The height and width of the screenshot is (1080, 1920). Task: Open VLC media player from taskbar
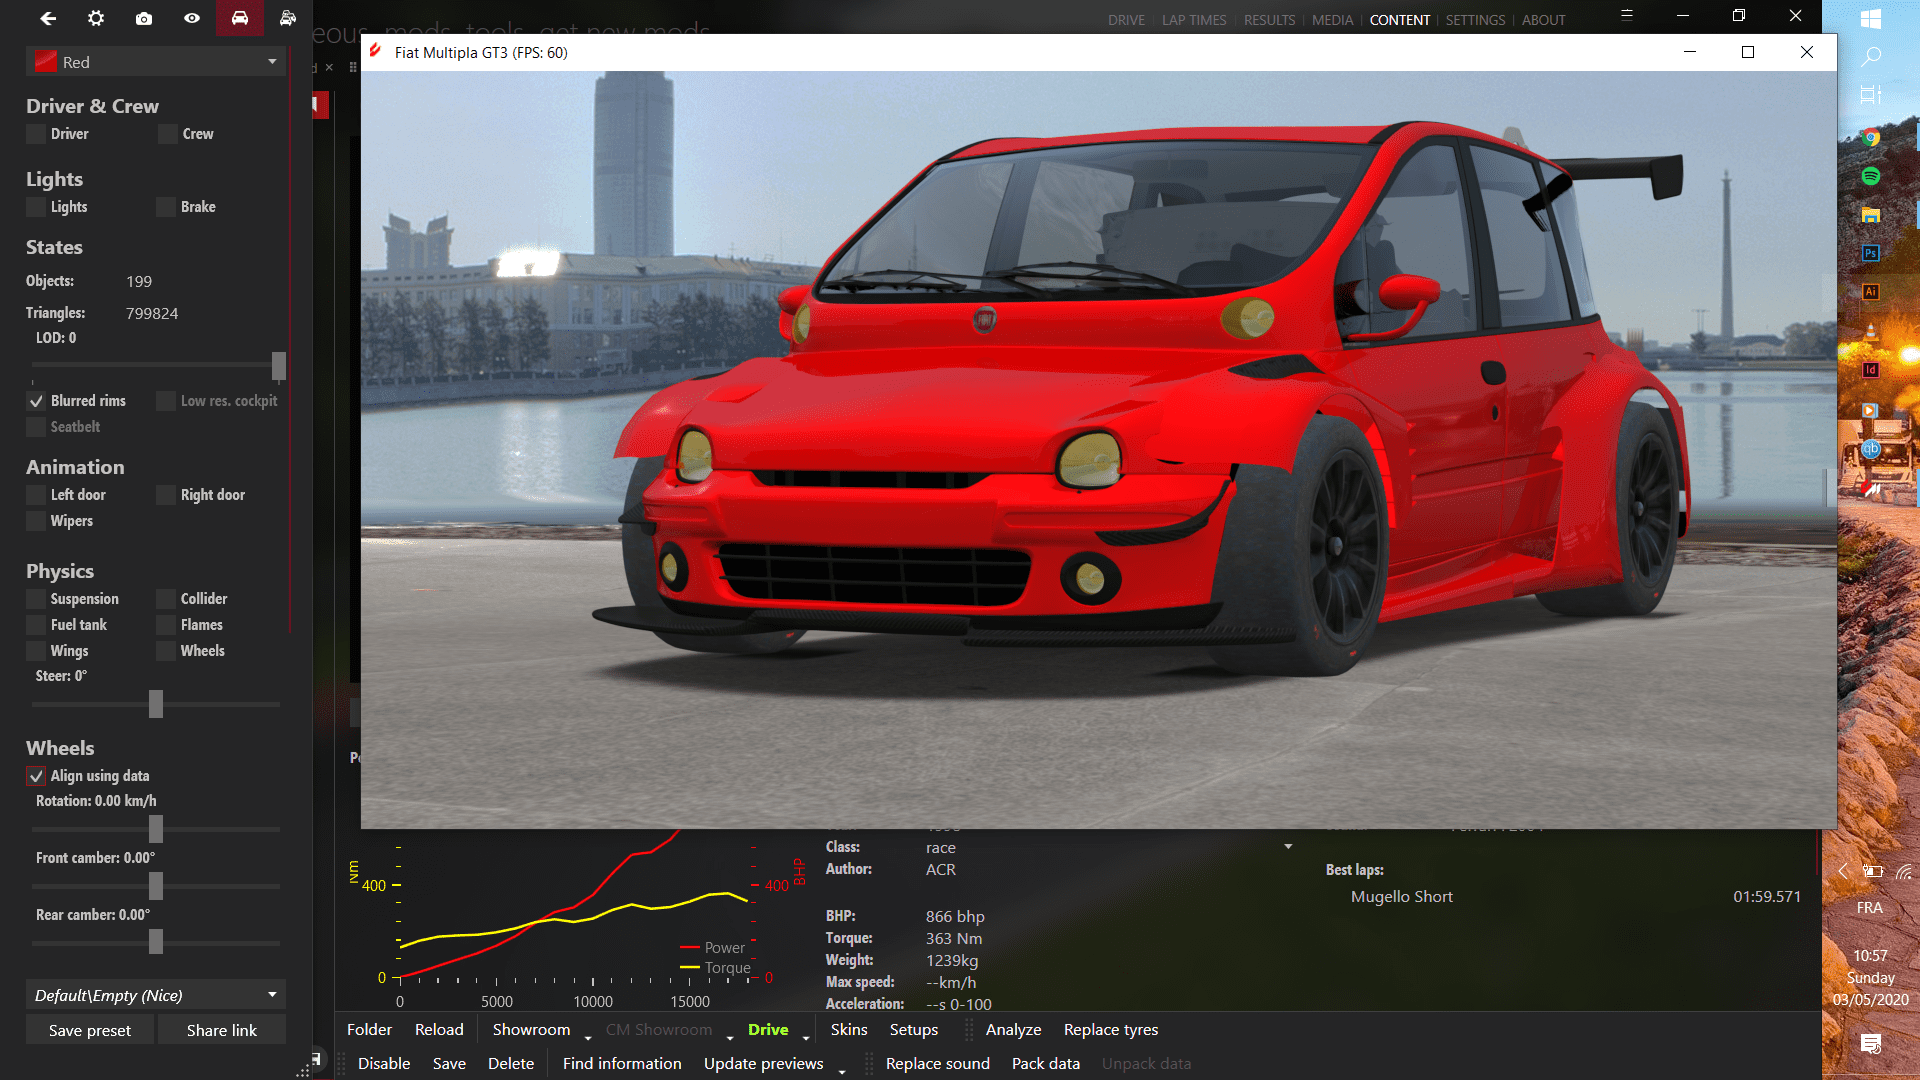click(x=1871, y=331)
